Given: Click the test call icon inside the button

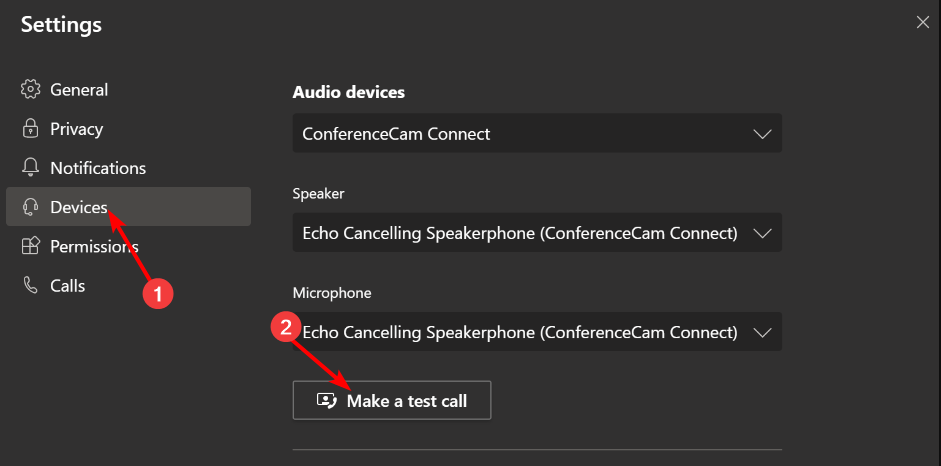Looking at the screenshot, I should (326, 401).
